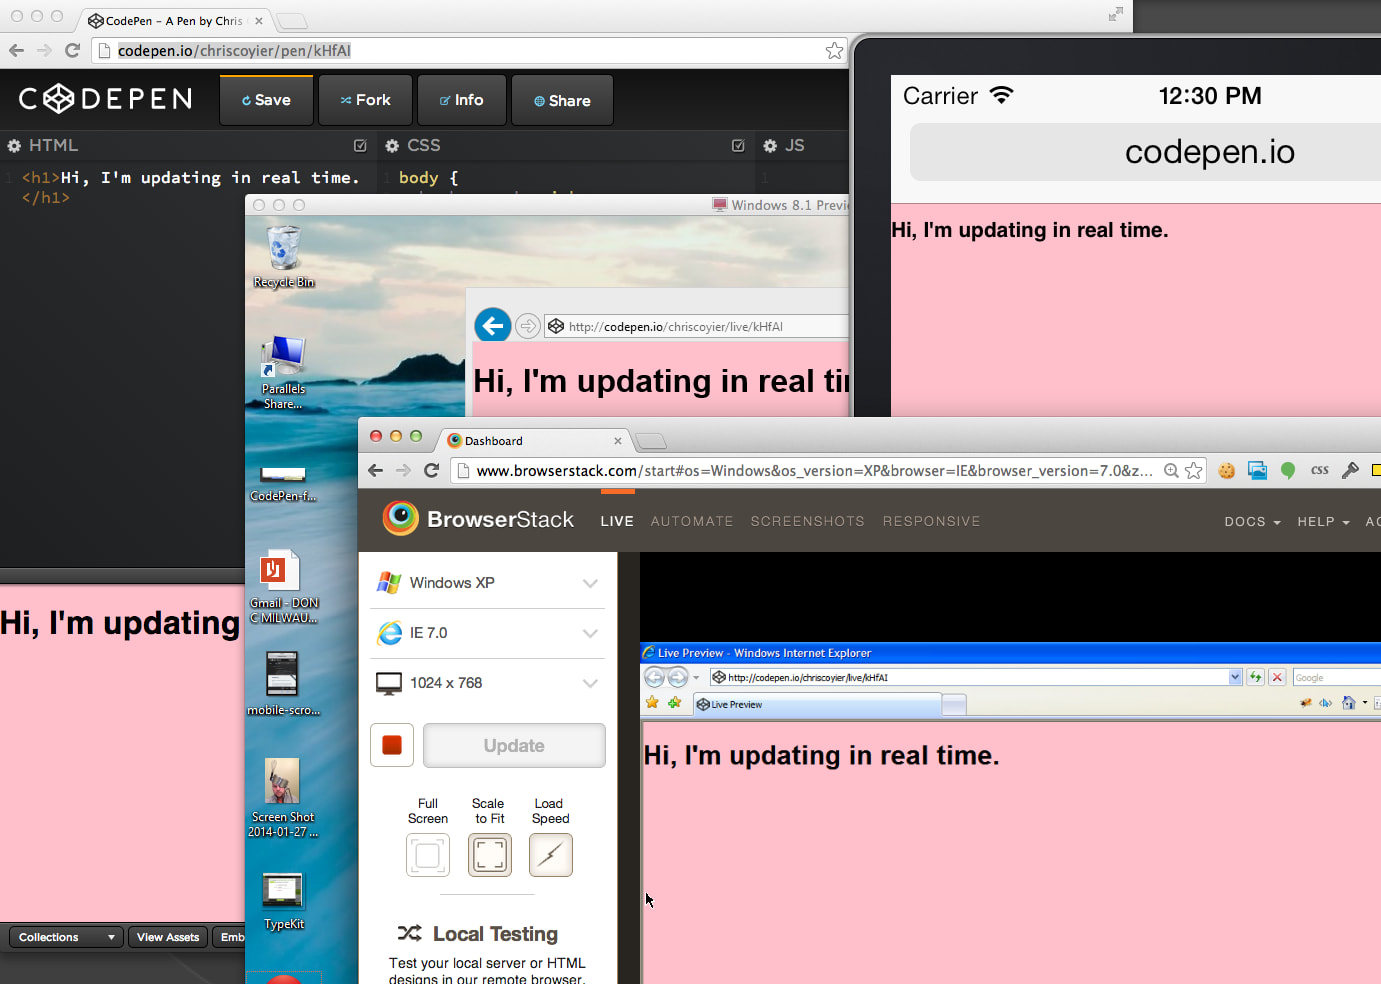Switch to the RESPONSIVE tab
This screenshot has width=1381, height=984.
coord(931,521)
